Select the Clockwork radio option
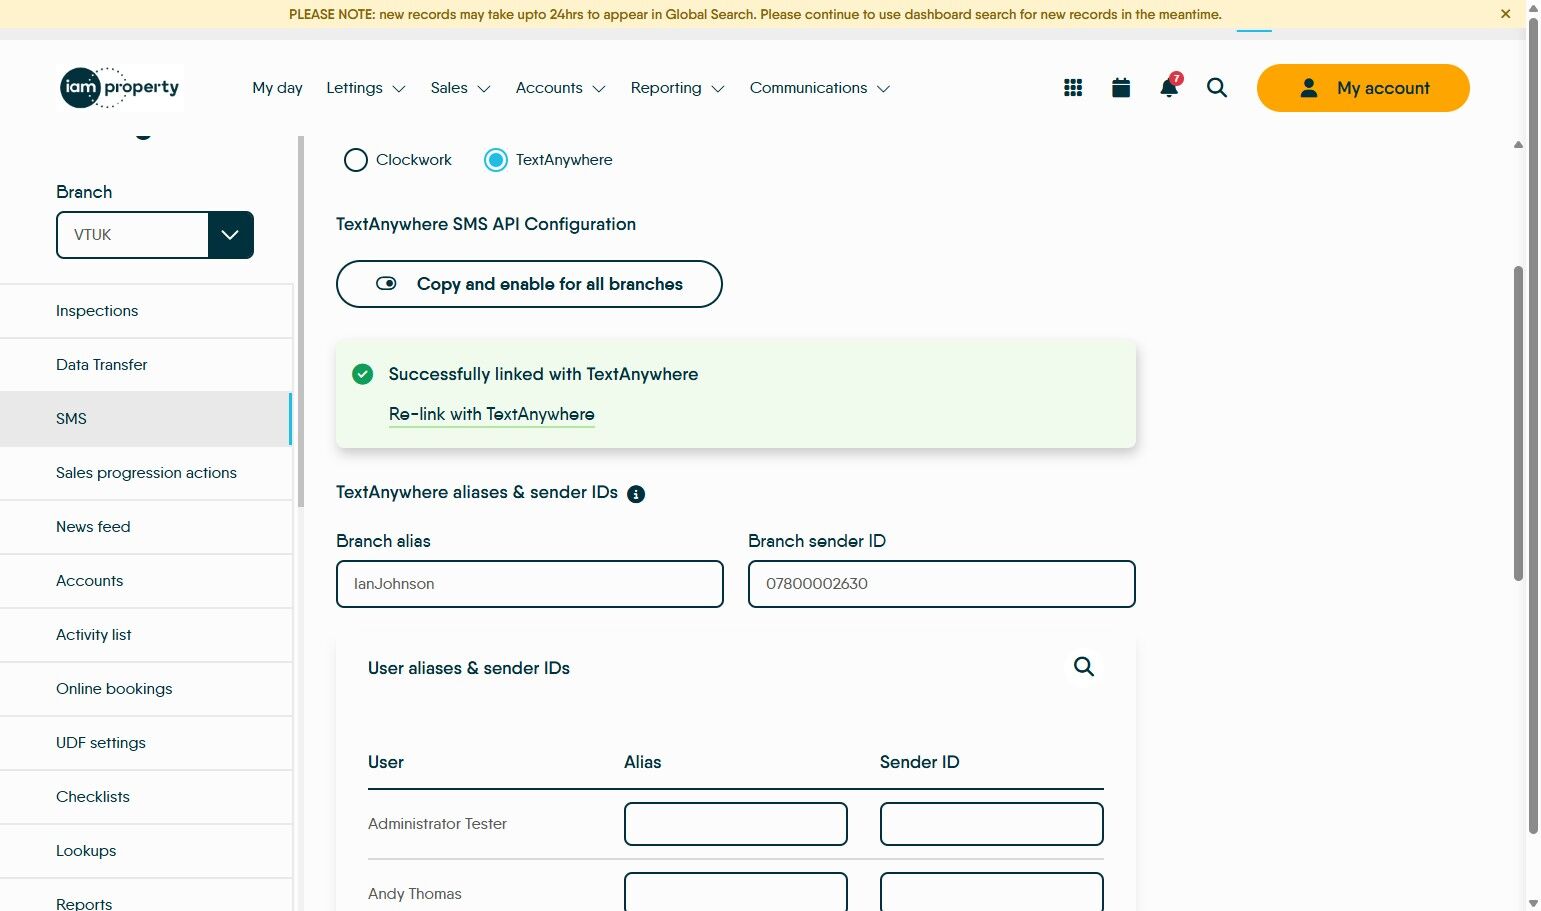 (x=356, y=160)
